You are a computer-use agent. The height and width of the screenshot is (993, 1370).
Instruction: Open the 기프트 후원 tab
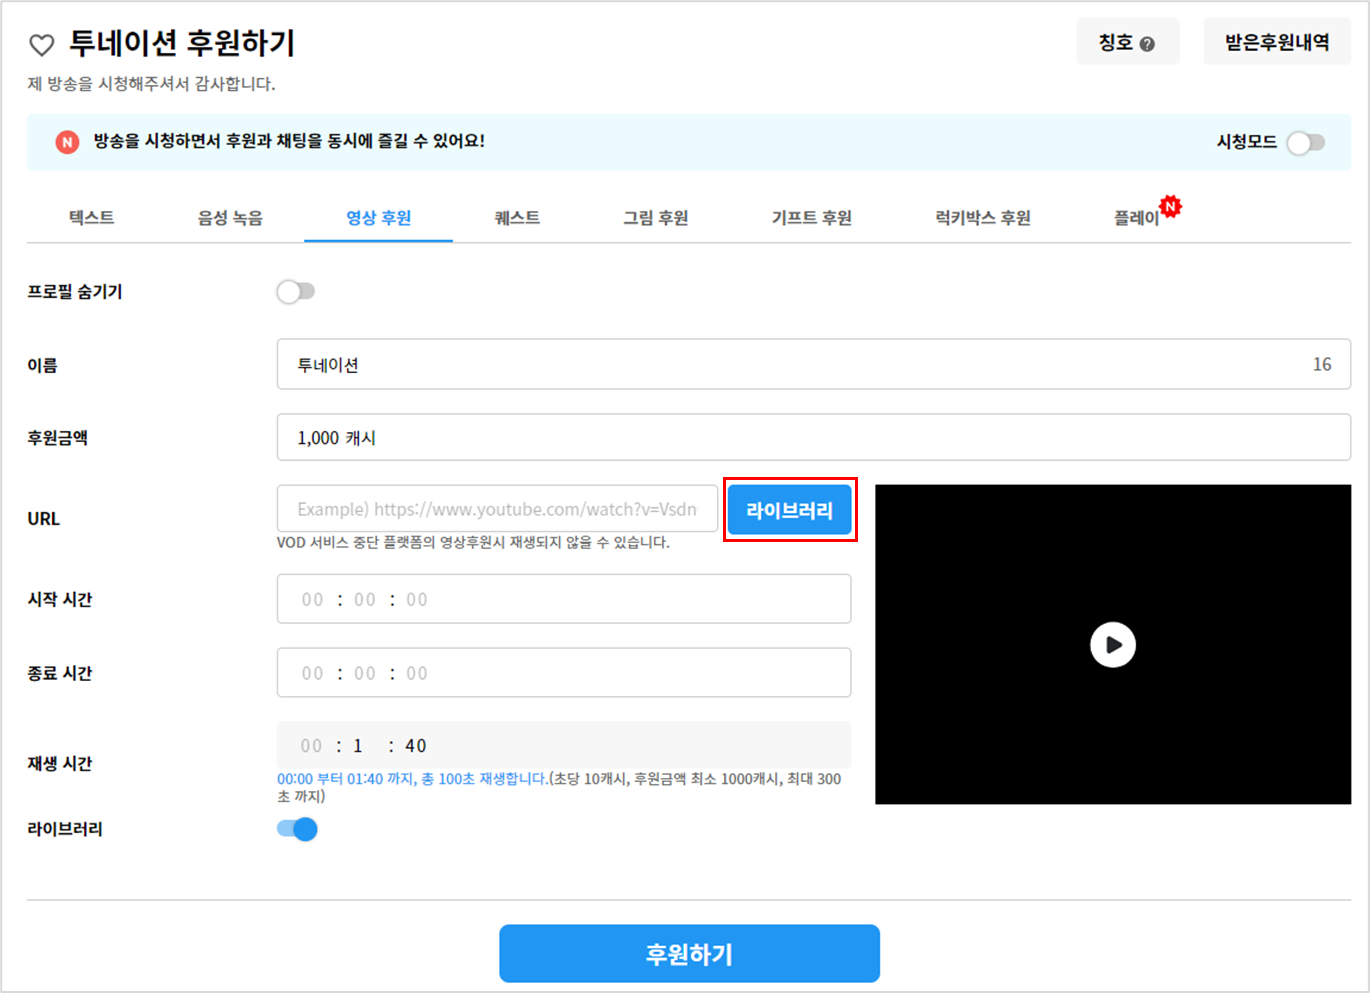811,218
